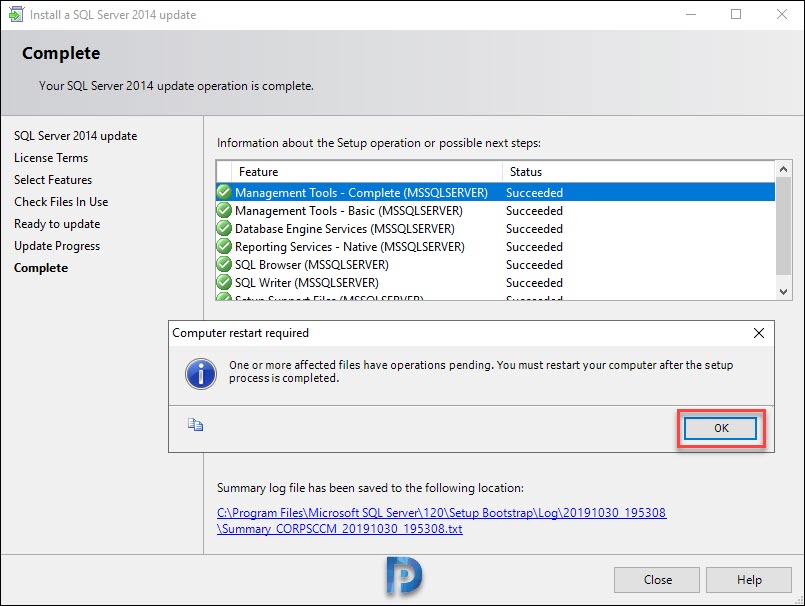Select the Management Tools - Basic row

[x=495, y=211]
